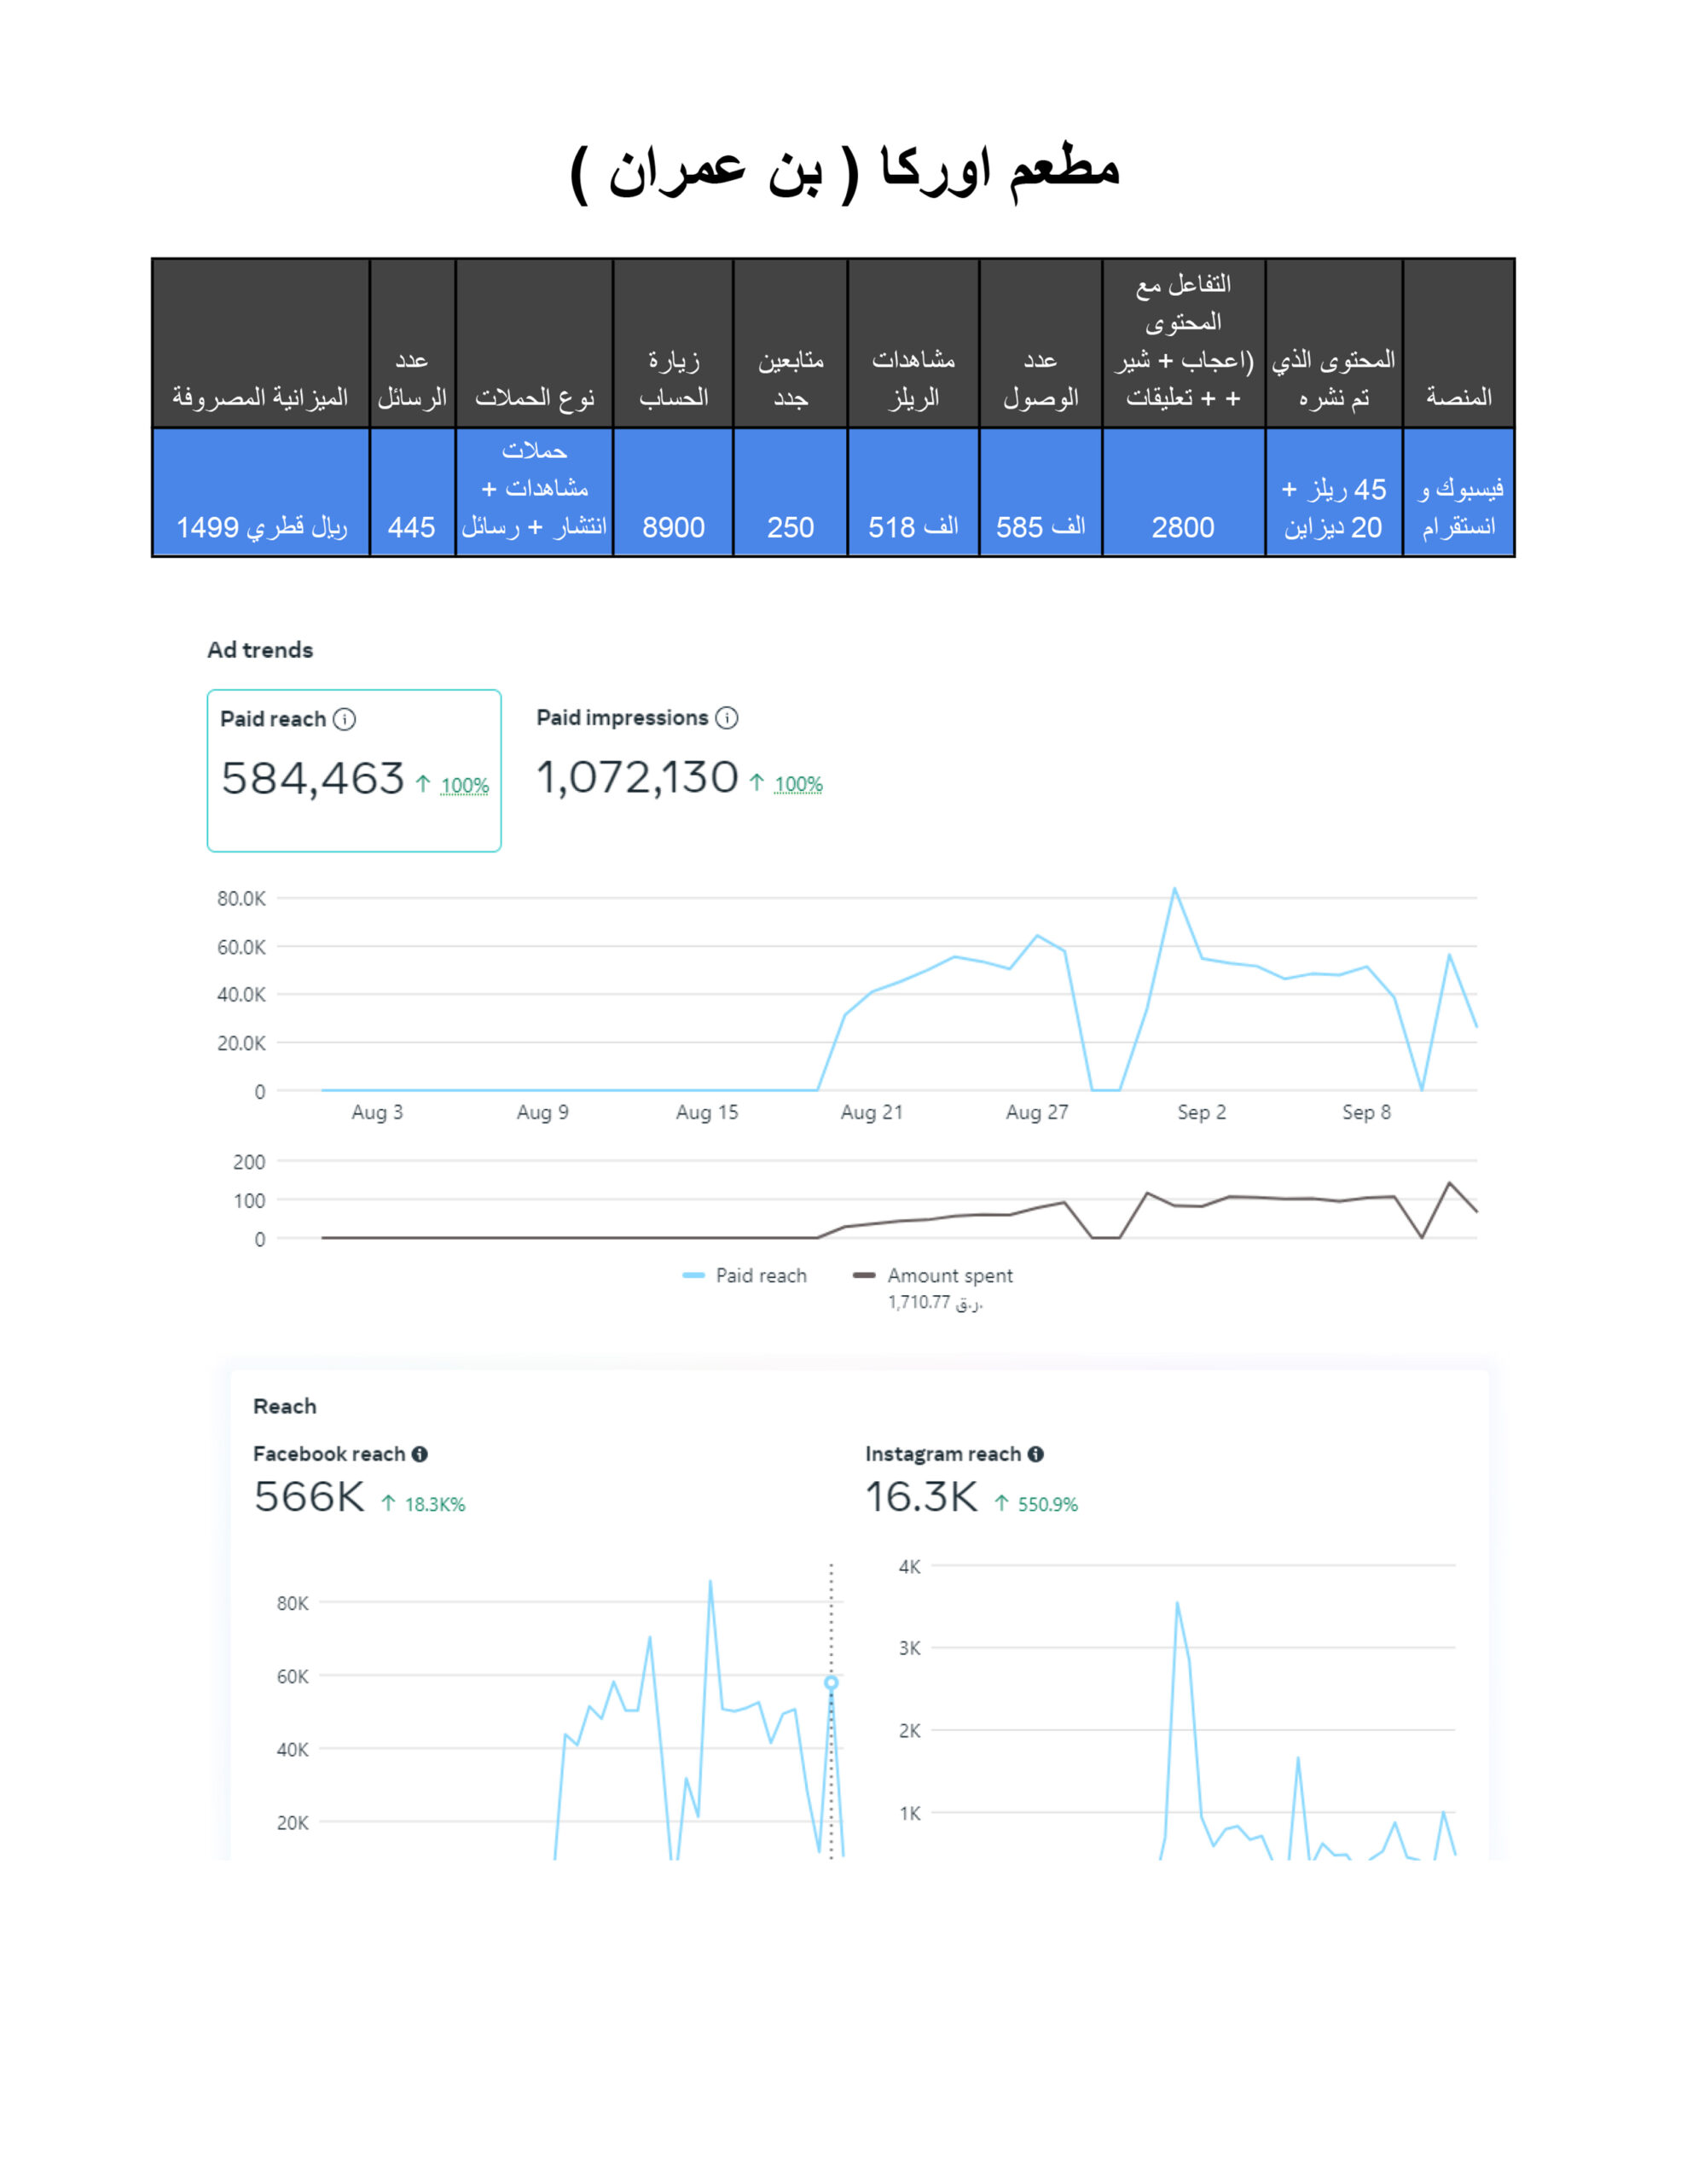Click the Paid reach info icon
The height and width of the screenshot is (2184, 1687).
coord(344,719)
